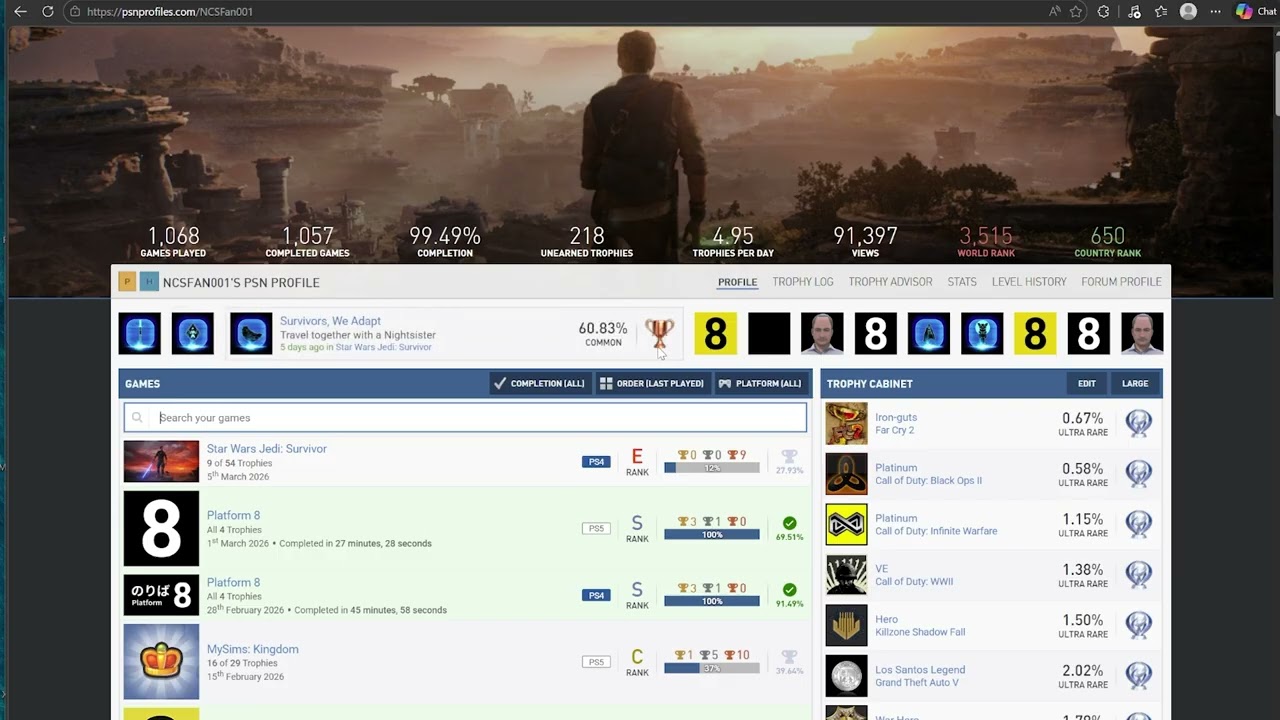Open the Iron-guts trophy link
Viewport: 1280px width, 720px height.
coord(896,417)
